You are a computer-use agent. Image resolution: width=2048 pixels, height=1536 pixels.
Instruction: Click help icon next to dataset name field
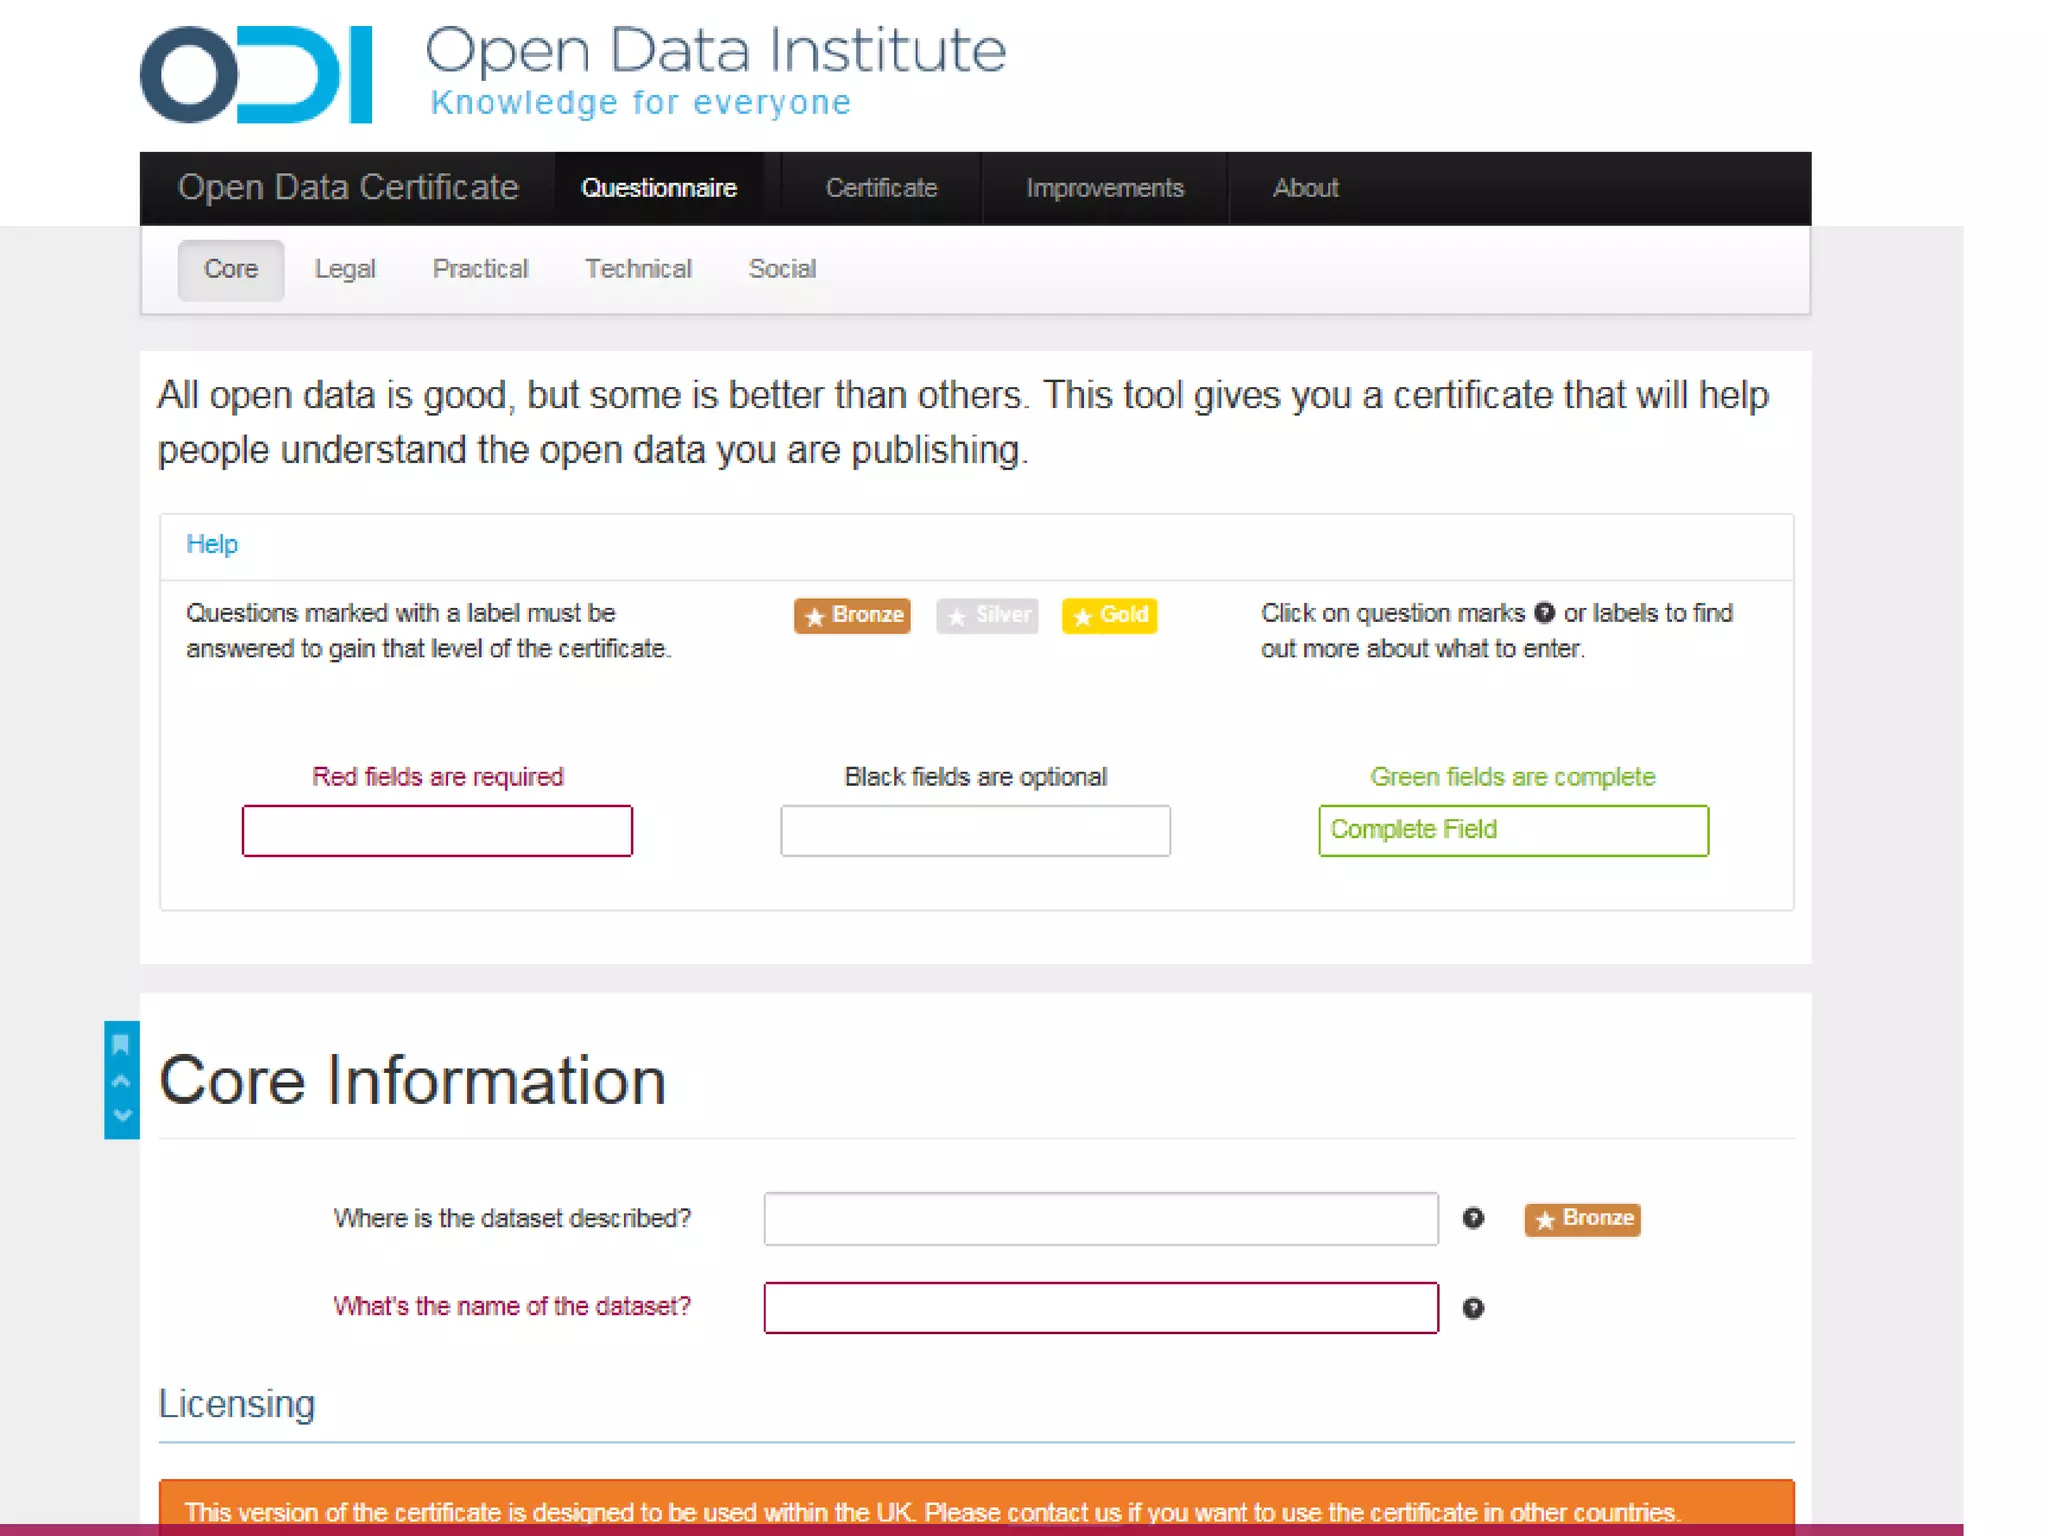[x=1473, y=1308]
